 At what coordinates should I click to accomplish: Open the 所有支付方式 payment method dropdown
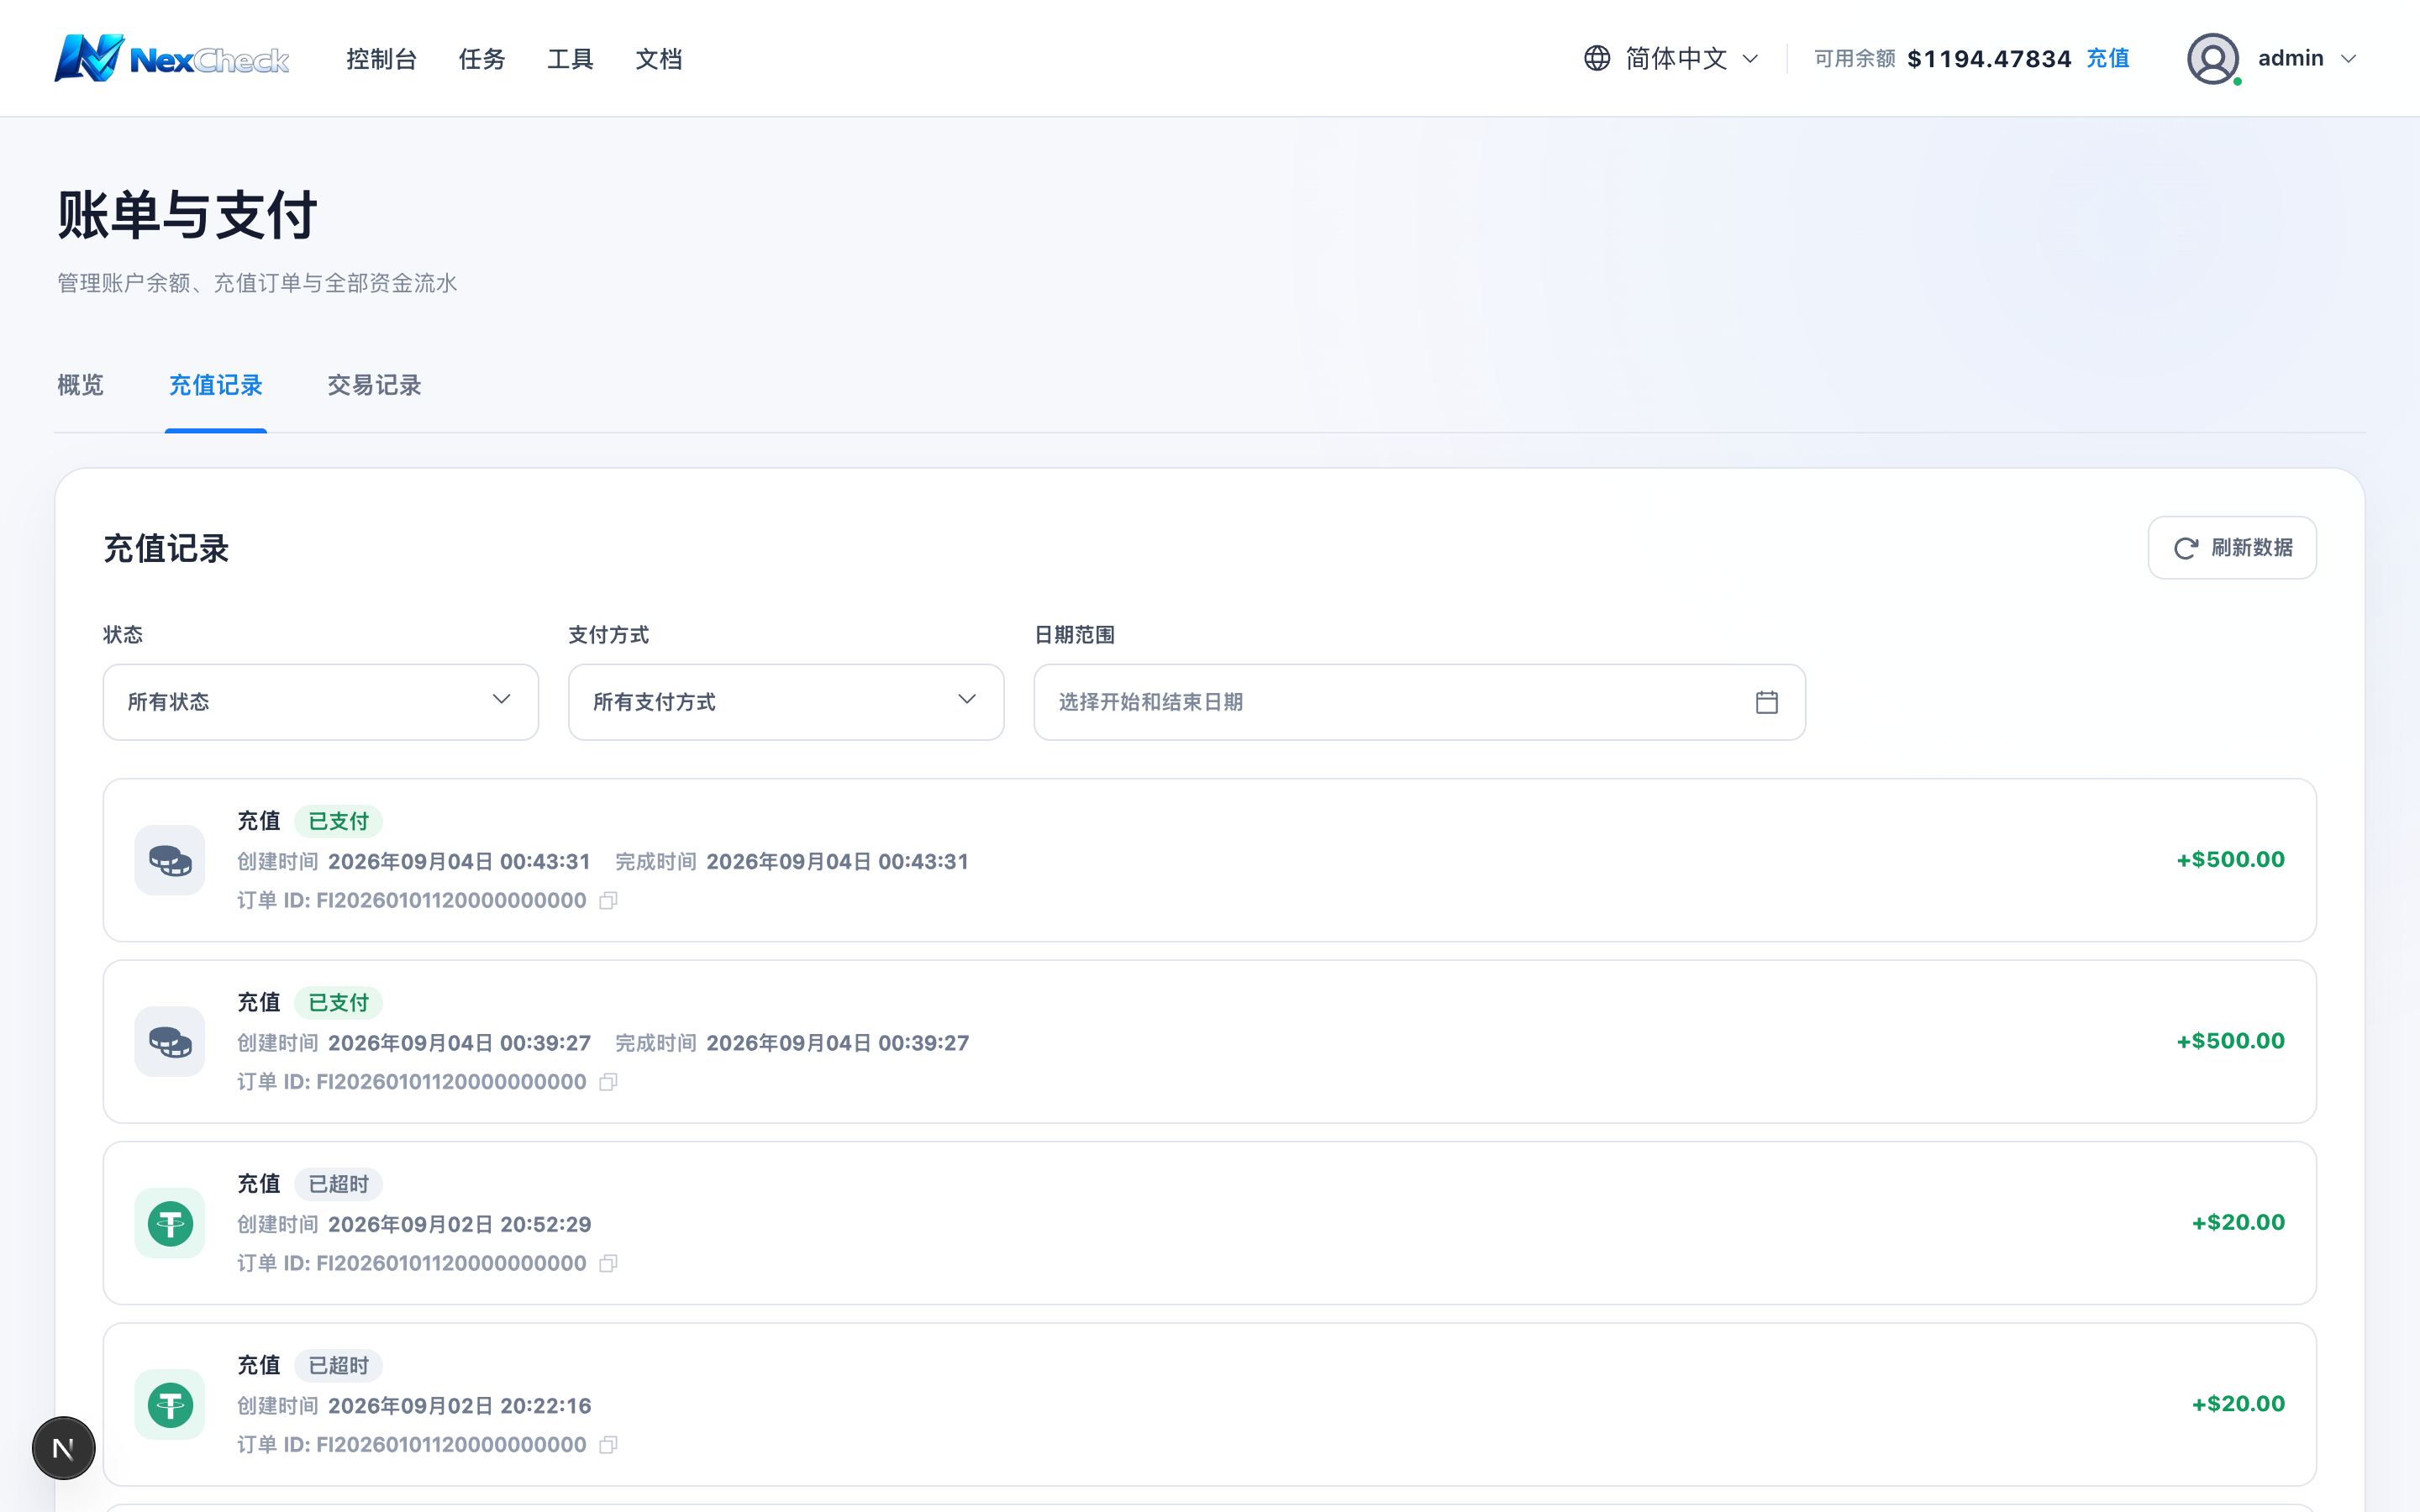click(x=786, y=702)
